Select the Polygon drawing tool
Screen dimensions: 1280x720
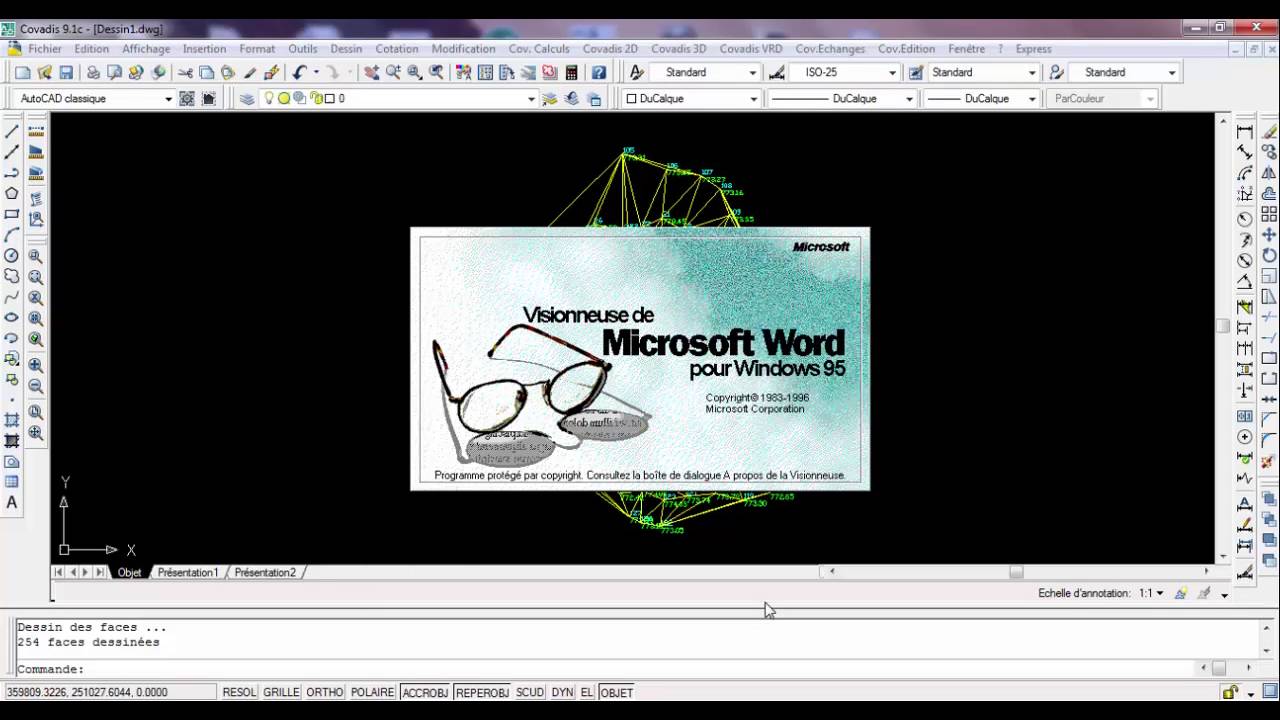click(12, 193)
